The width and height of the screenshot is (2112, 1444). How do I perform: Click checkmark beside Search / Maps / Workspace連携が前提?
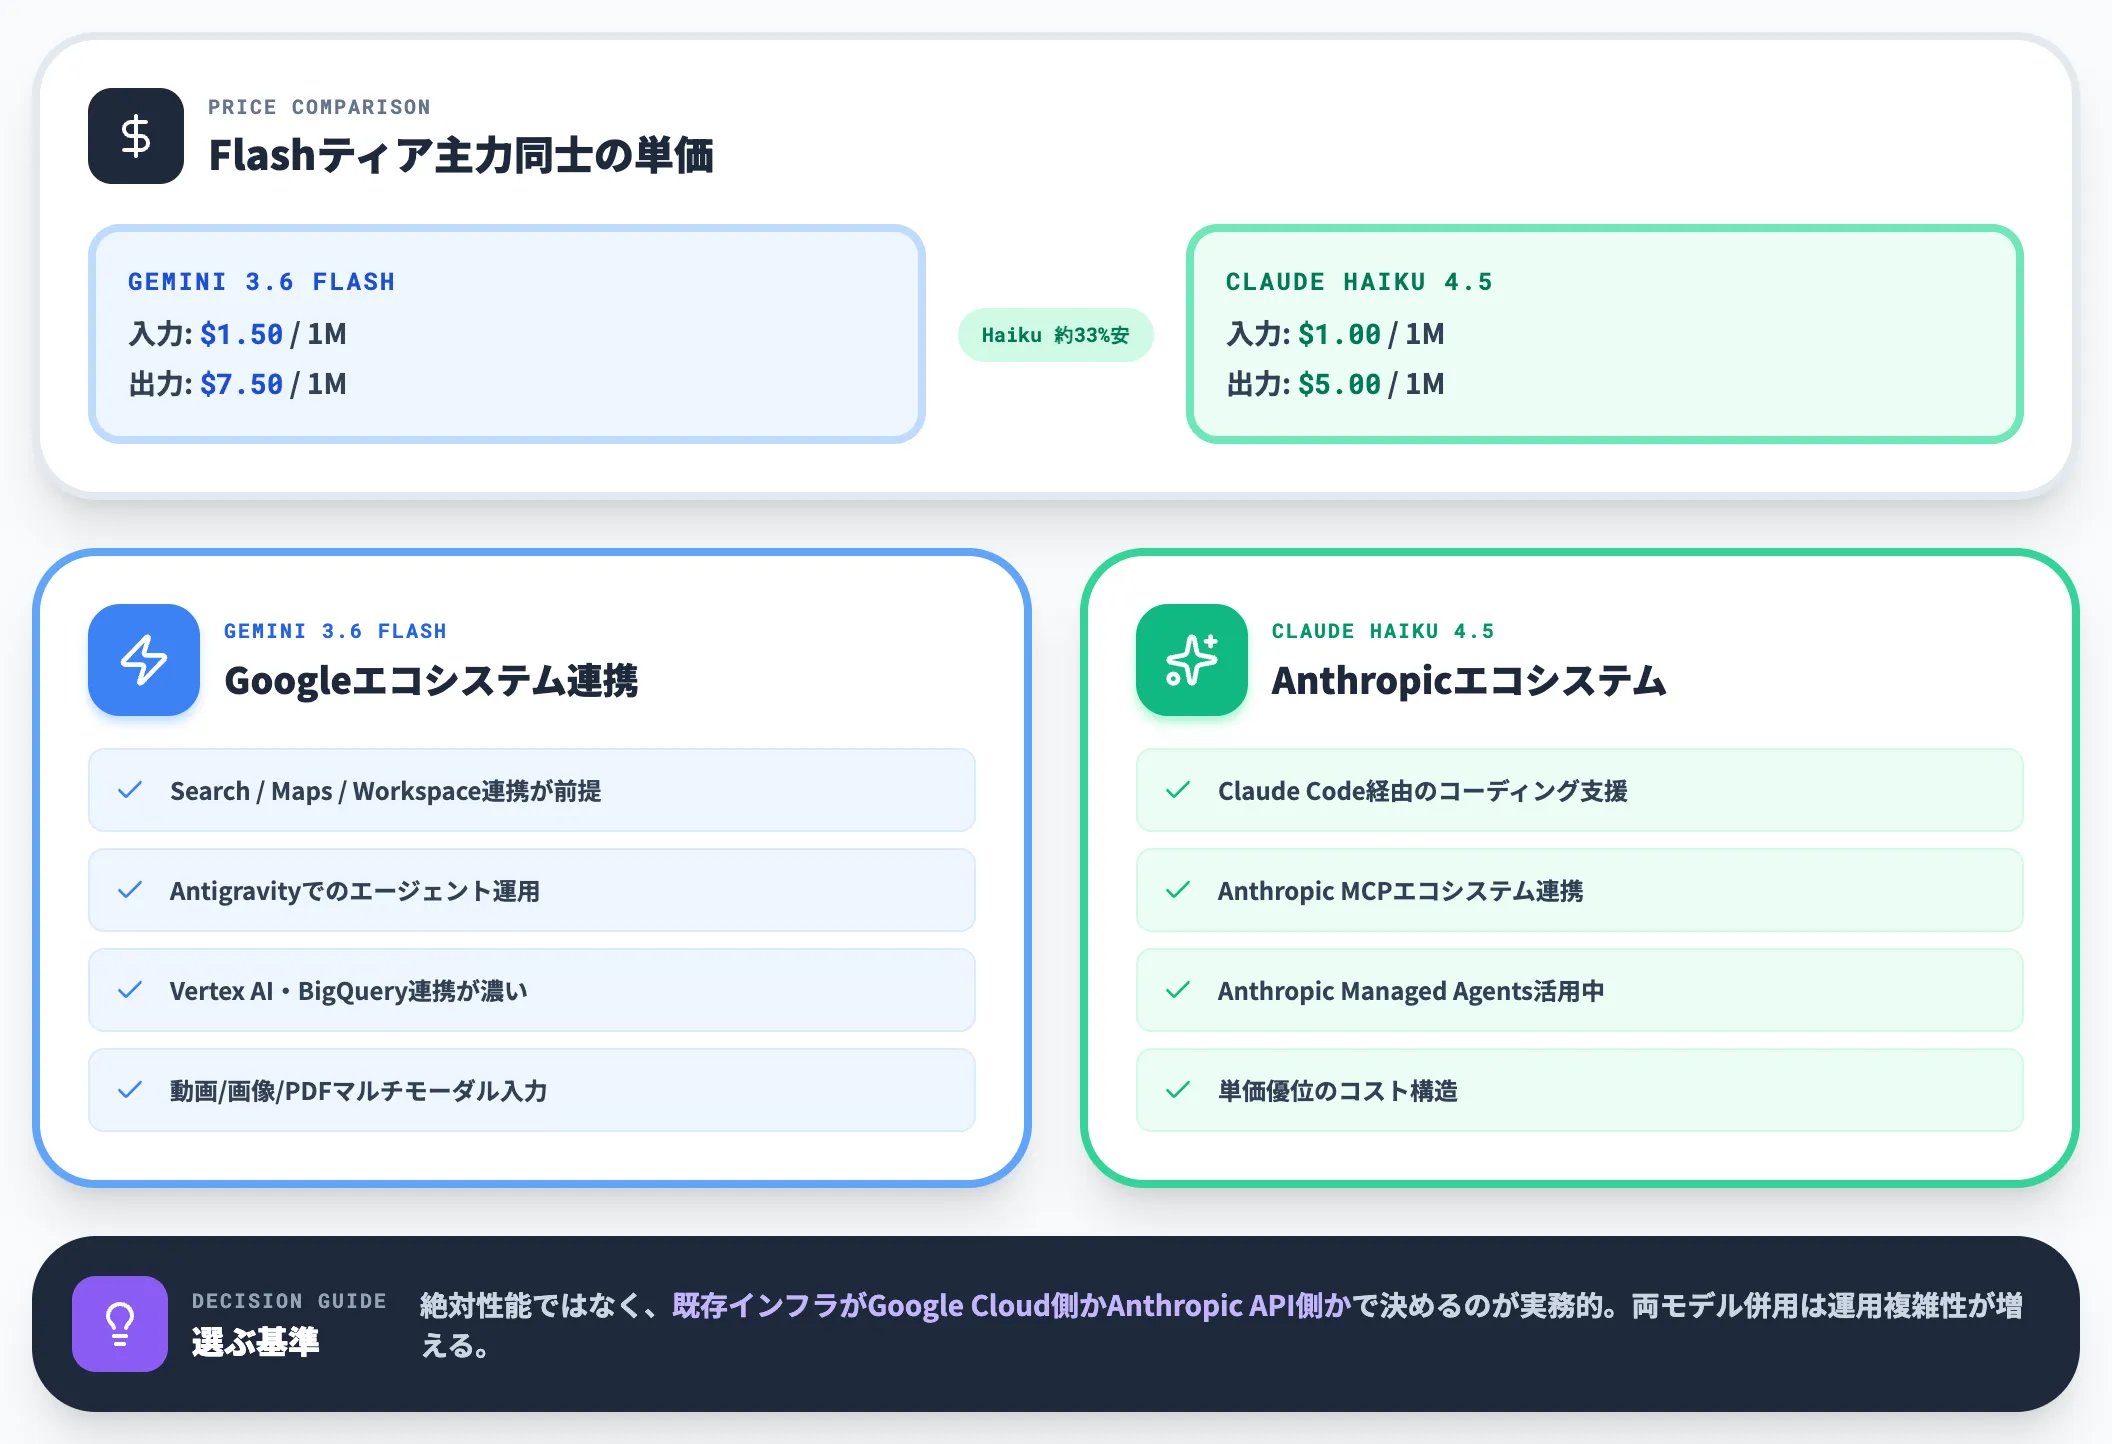130,790
